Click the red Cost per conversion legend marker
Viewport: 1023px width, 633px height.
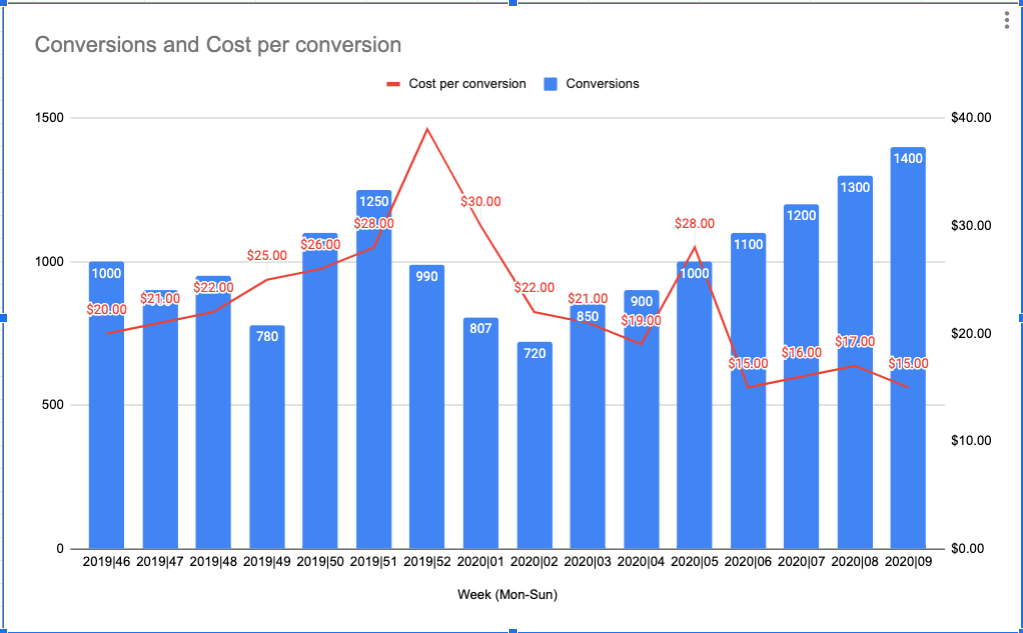point(394,84)
